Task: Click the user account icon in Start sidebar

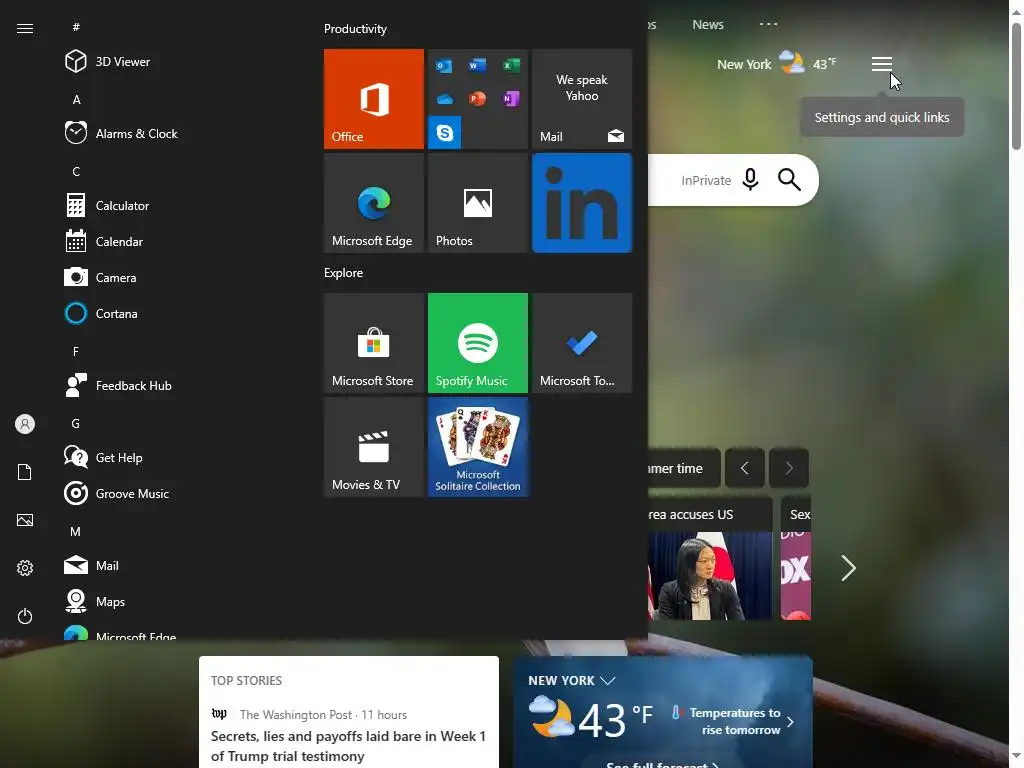Action: click(25, 424)
